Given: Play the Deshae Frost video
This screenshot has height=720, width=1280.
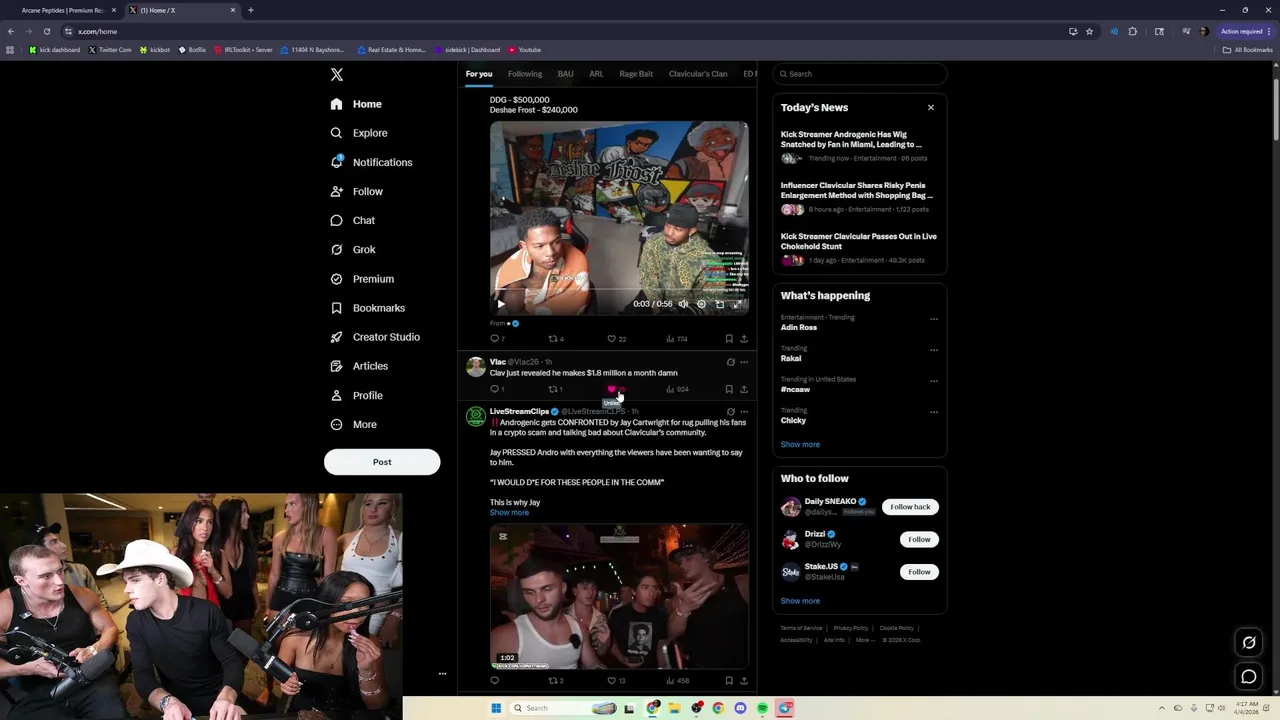Looking at the screenshot, I should [x=501, y=304].
